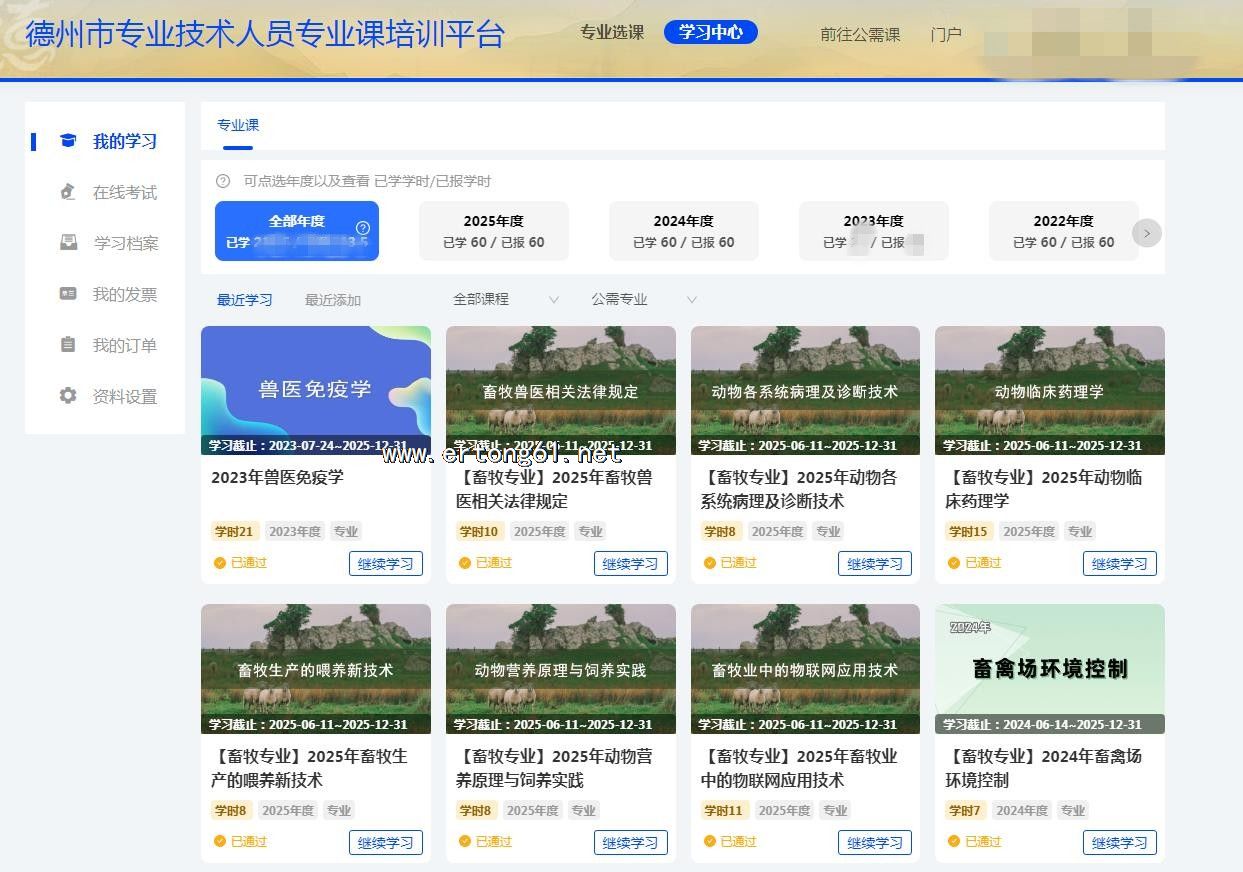Click the graduation cap icon beside 我的学习
Image resolution: width=1243 pixels, height=872 pixels.
point(68,141)
